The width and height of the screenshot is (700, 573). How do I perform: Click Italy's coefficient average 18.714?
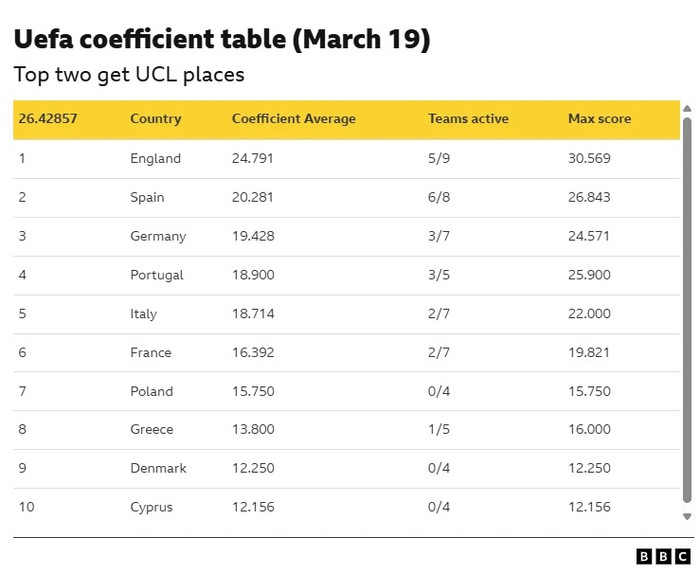coord(253,314)
